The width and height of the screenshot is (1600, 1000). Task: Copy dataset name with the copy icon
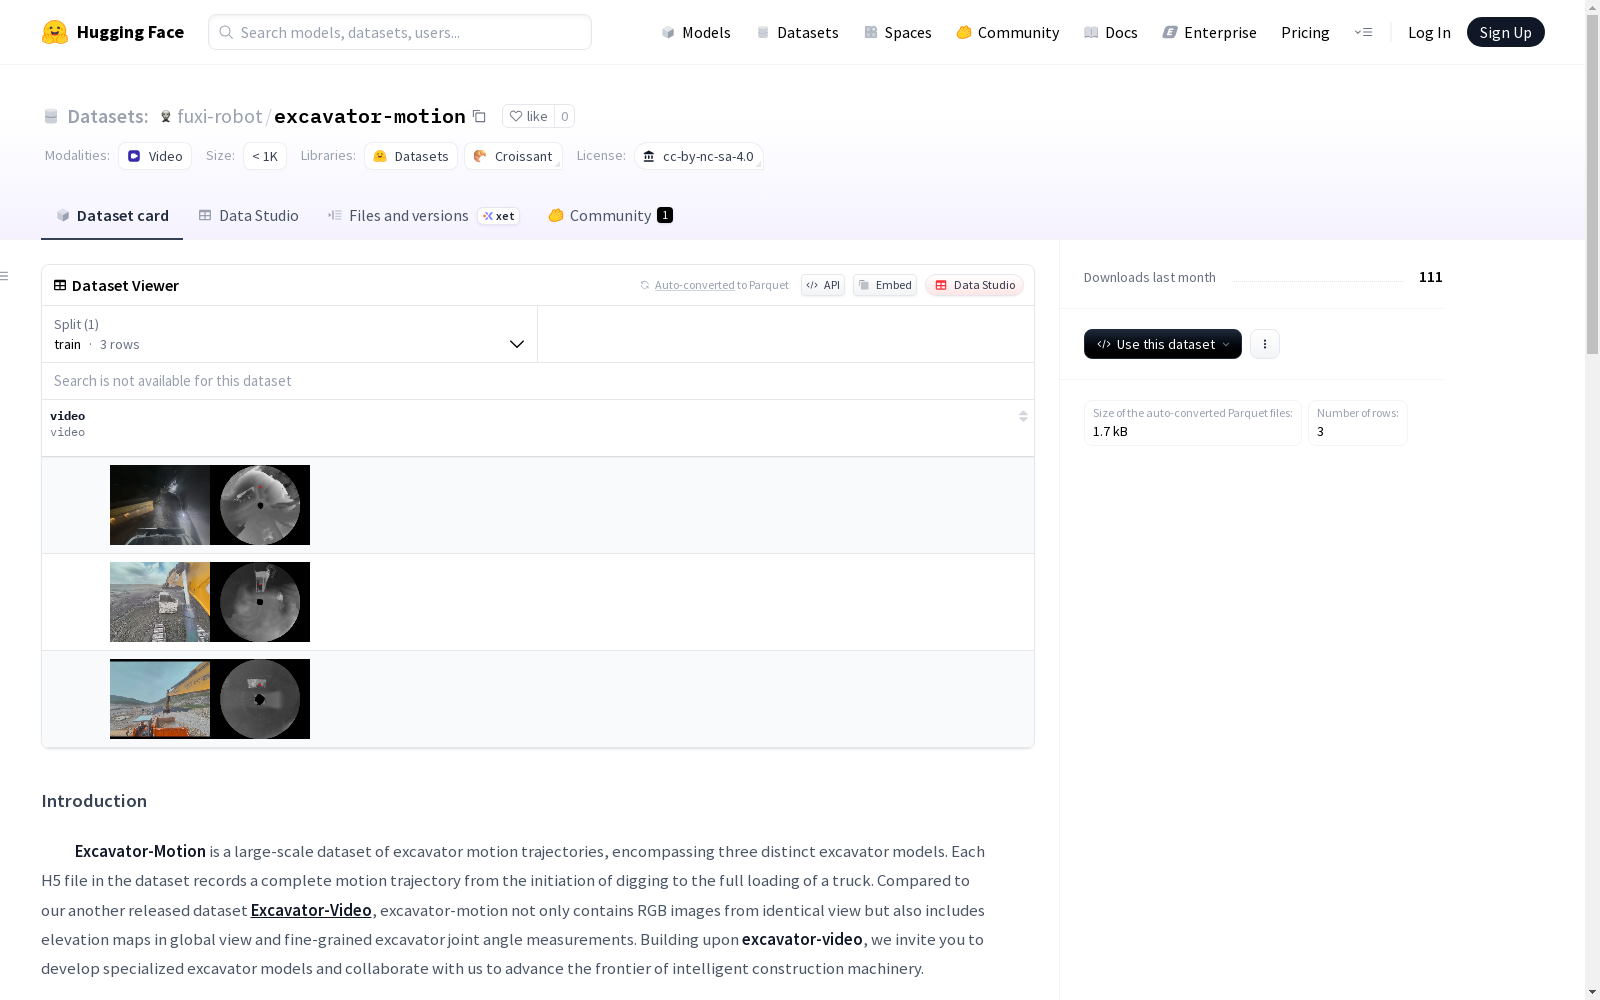tap(480, 116)
